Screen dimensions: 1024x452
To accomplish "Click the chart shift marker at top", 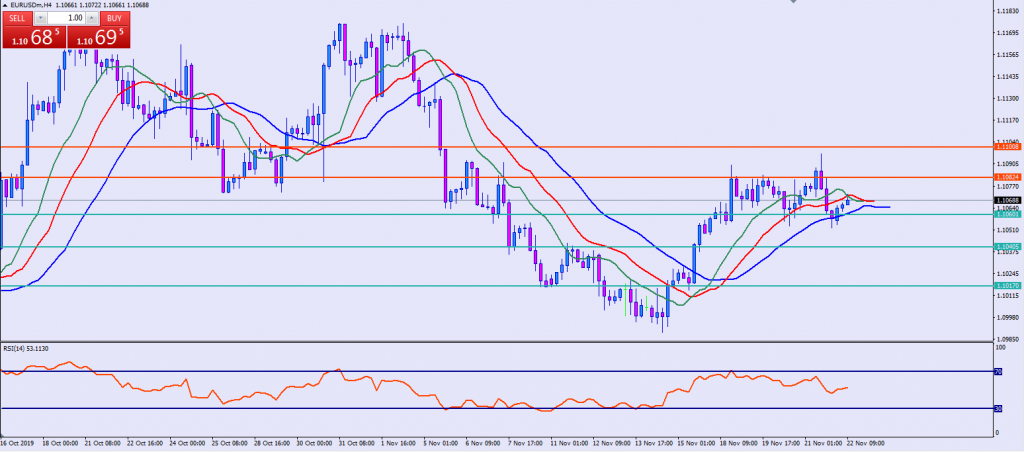I will coord(793,4).
